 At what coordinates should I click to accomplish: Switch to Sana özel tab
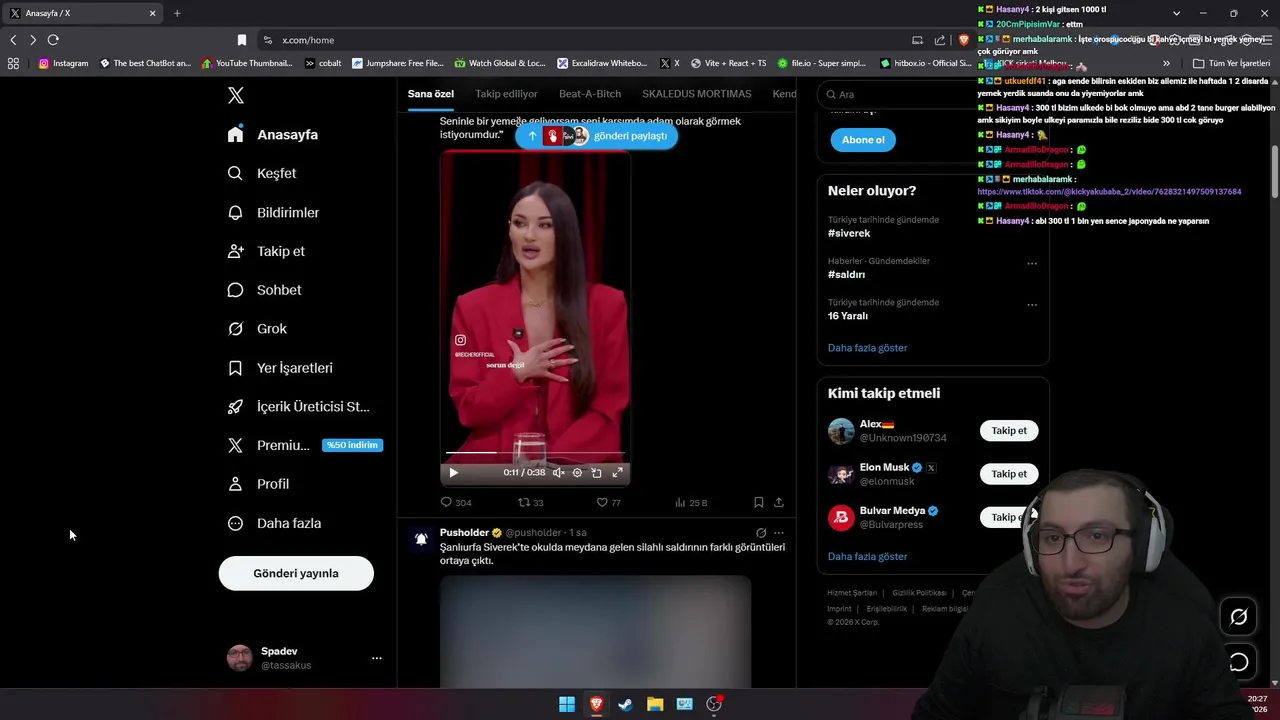431,94
